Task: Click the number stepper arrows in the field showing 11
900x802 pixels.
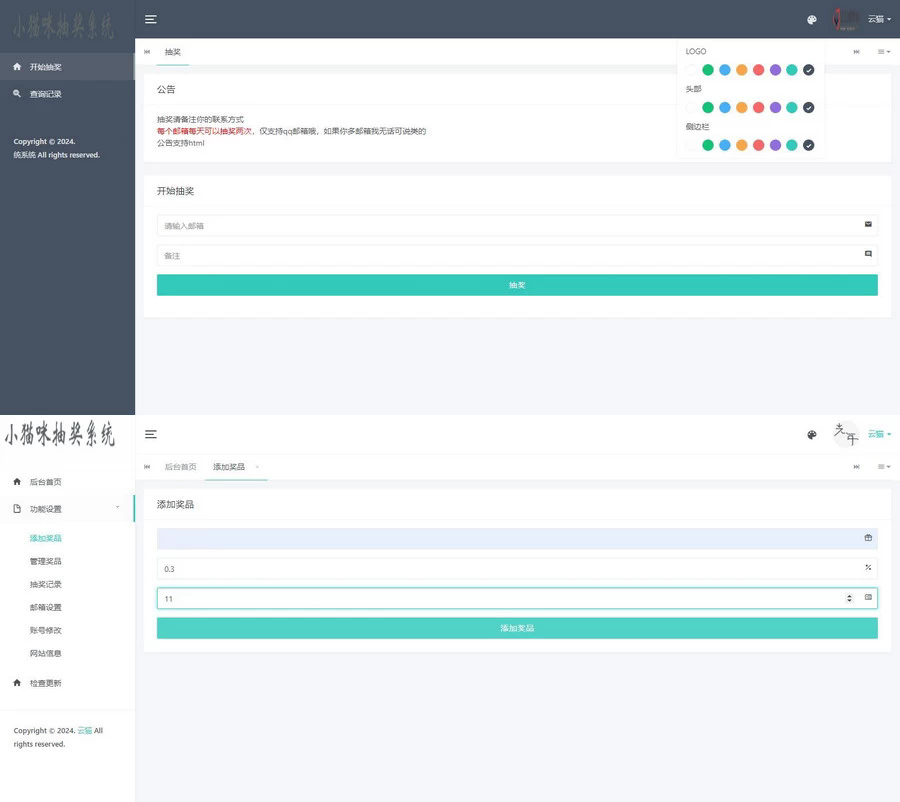Action: pos(849,598)
